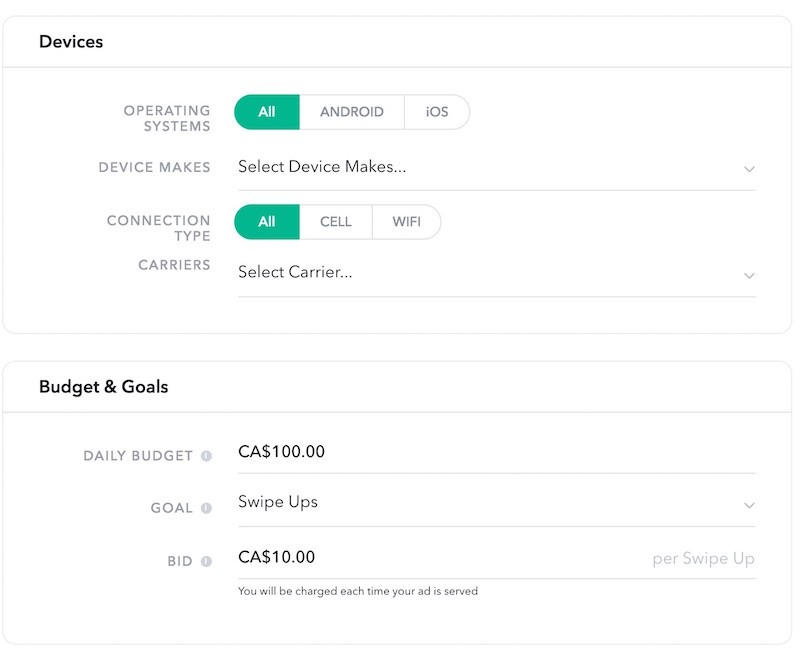Click the Select Carrier field
The image size is (800, 658).
click(x=496, y=273)
